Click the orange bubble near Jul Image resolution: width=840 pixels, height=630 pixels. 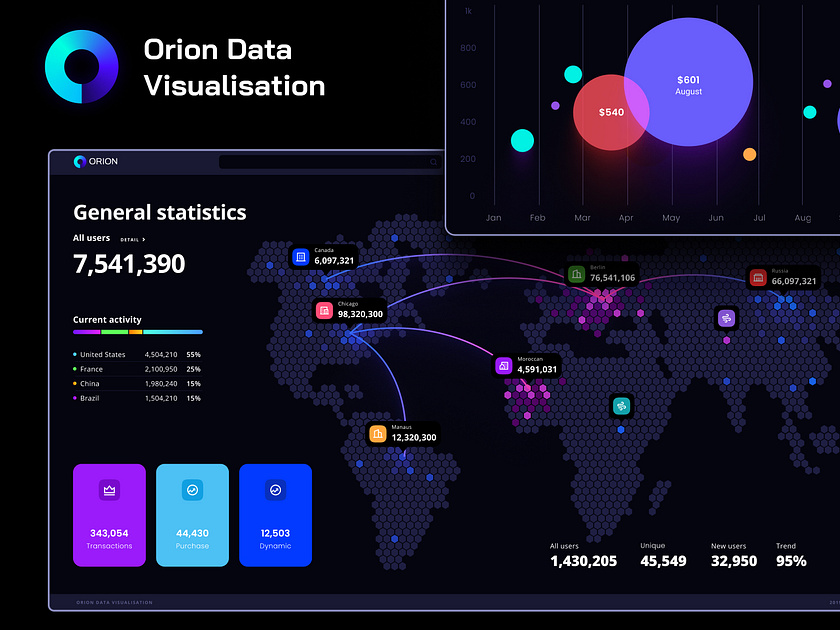tap(749, 154)
